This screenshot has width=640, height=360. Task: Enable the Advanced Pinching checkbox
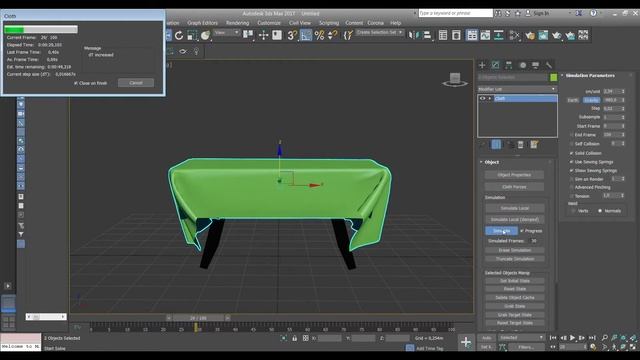[x=571, y=187]
